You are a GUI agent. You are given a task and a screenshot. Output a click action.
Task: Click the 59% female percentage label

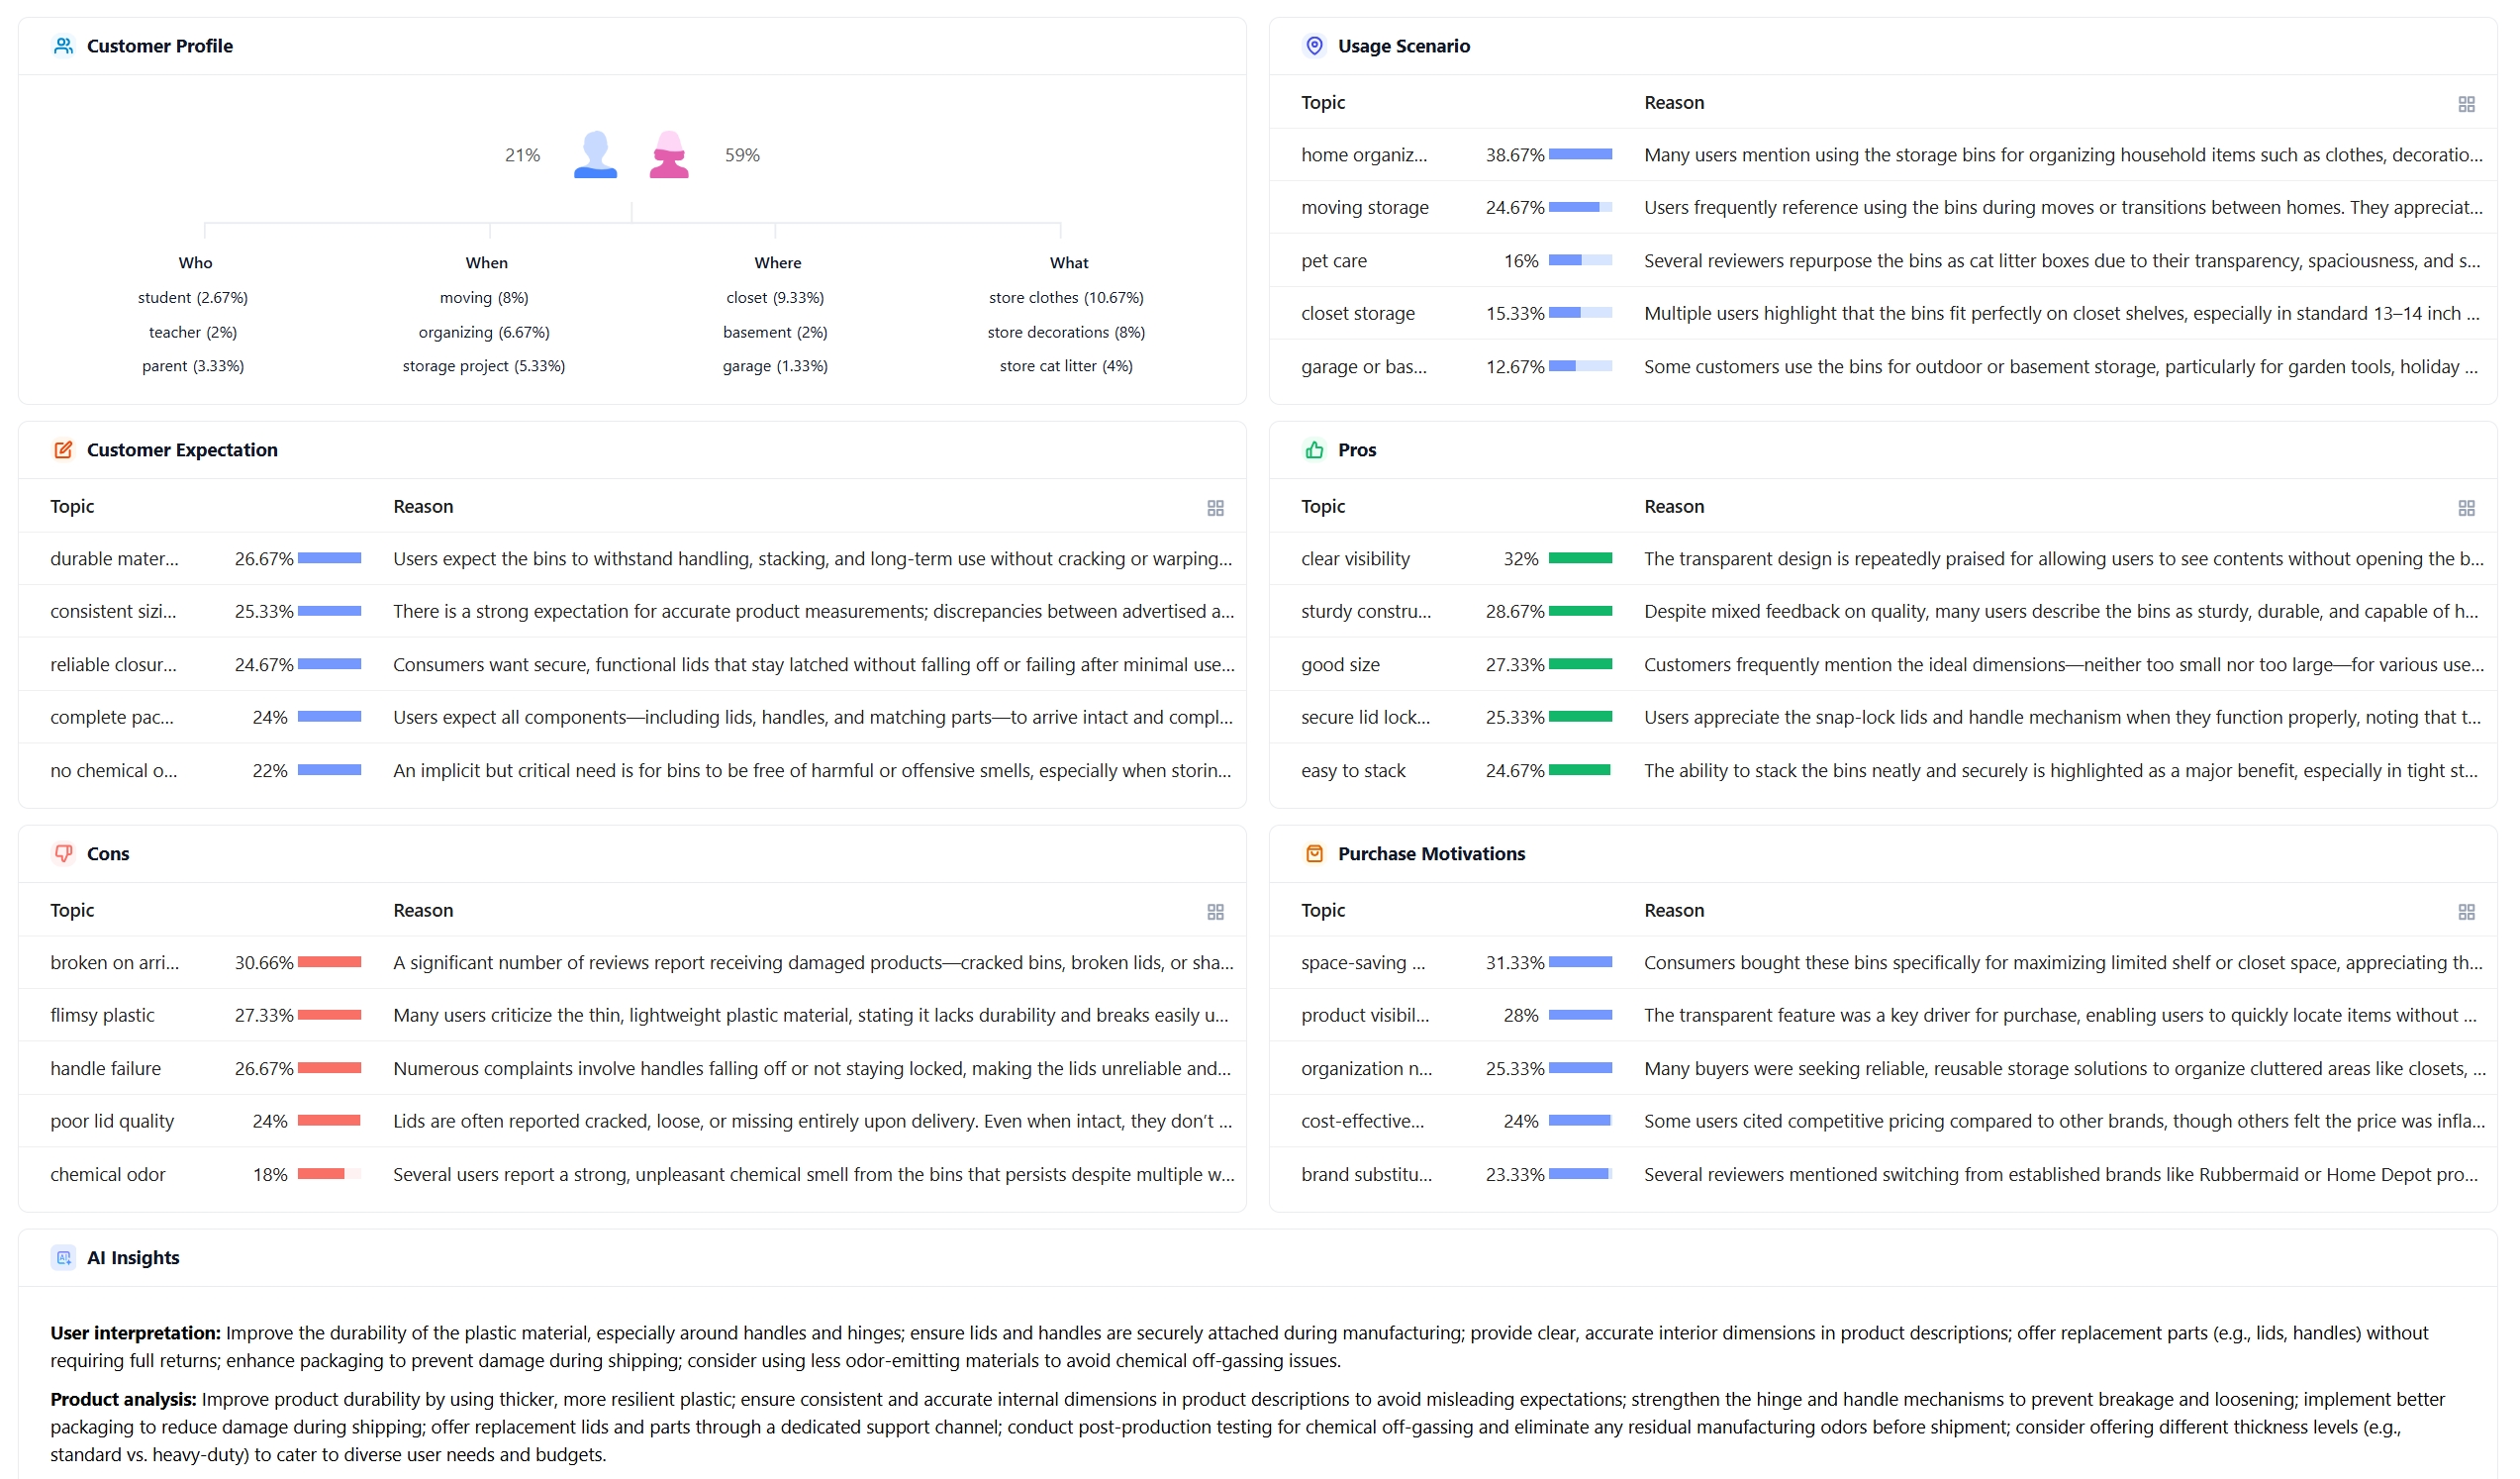(x=742, y=155)
